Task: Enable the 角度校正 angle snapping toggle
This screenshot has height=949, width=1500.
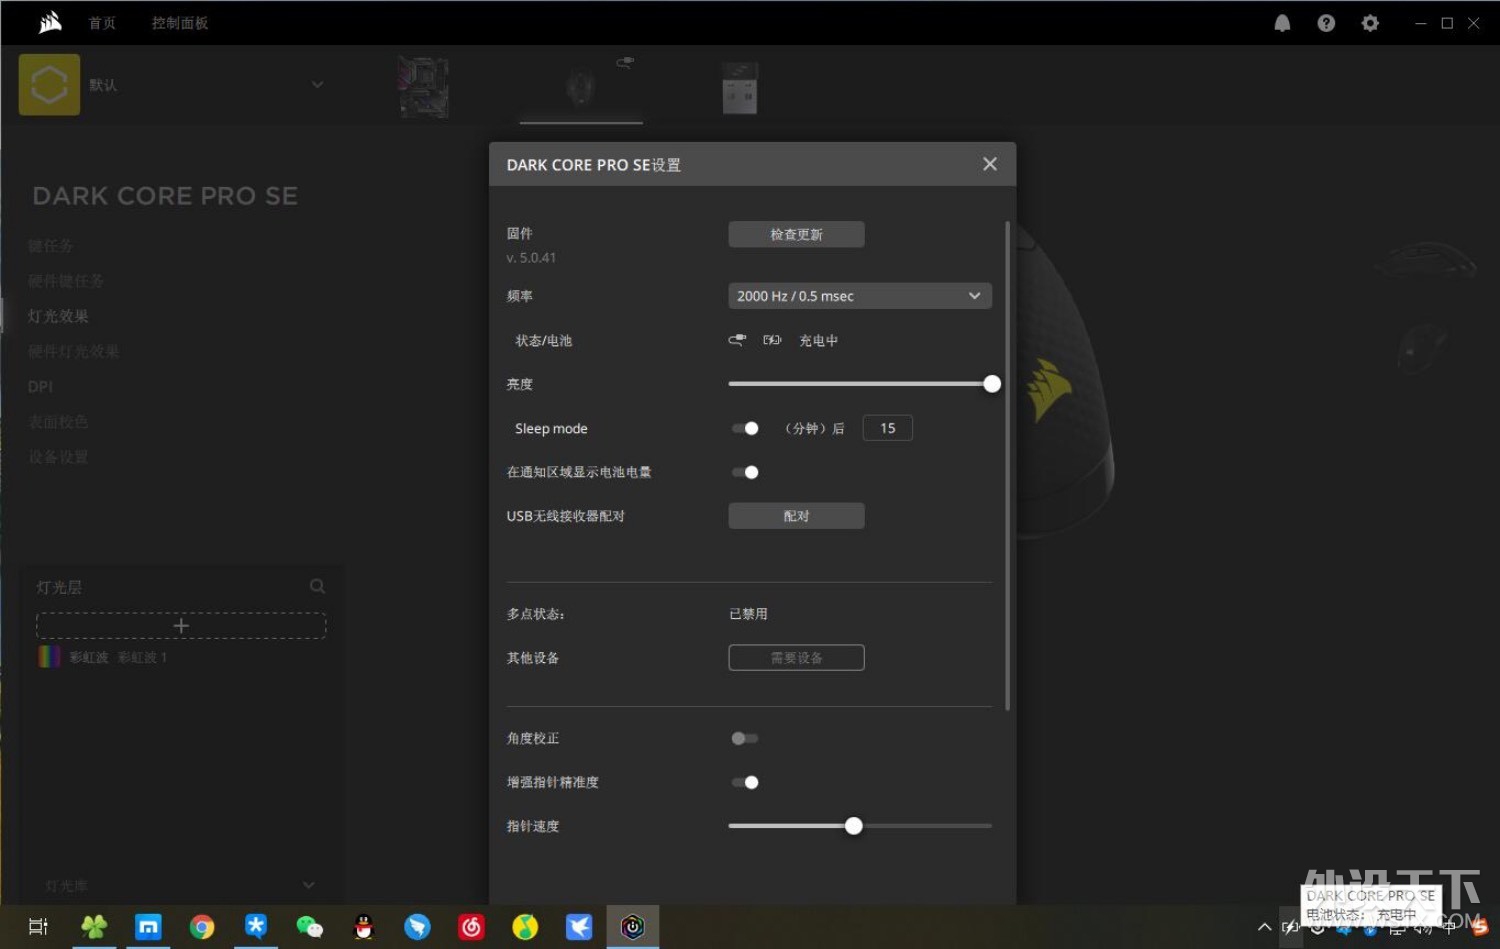Action: [x=745, y=738]
